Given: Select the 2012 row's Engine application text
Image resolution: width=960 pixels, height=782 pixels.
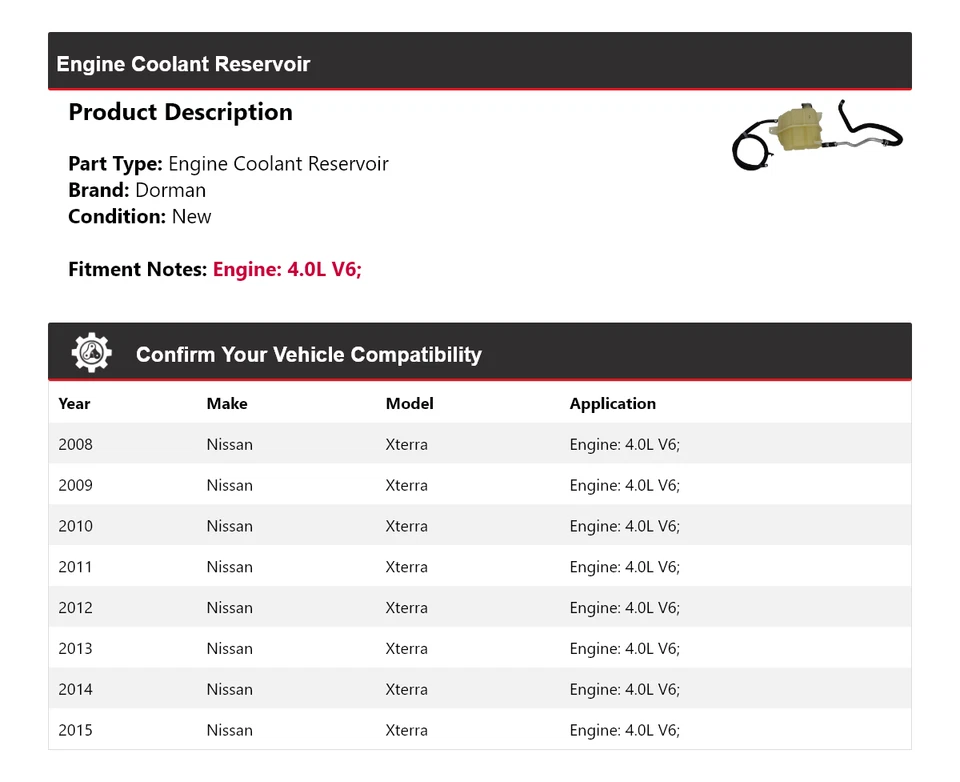Looking at the screenshot, I should click(x=624, y=608).
